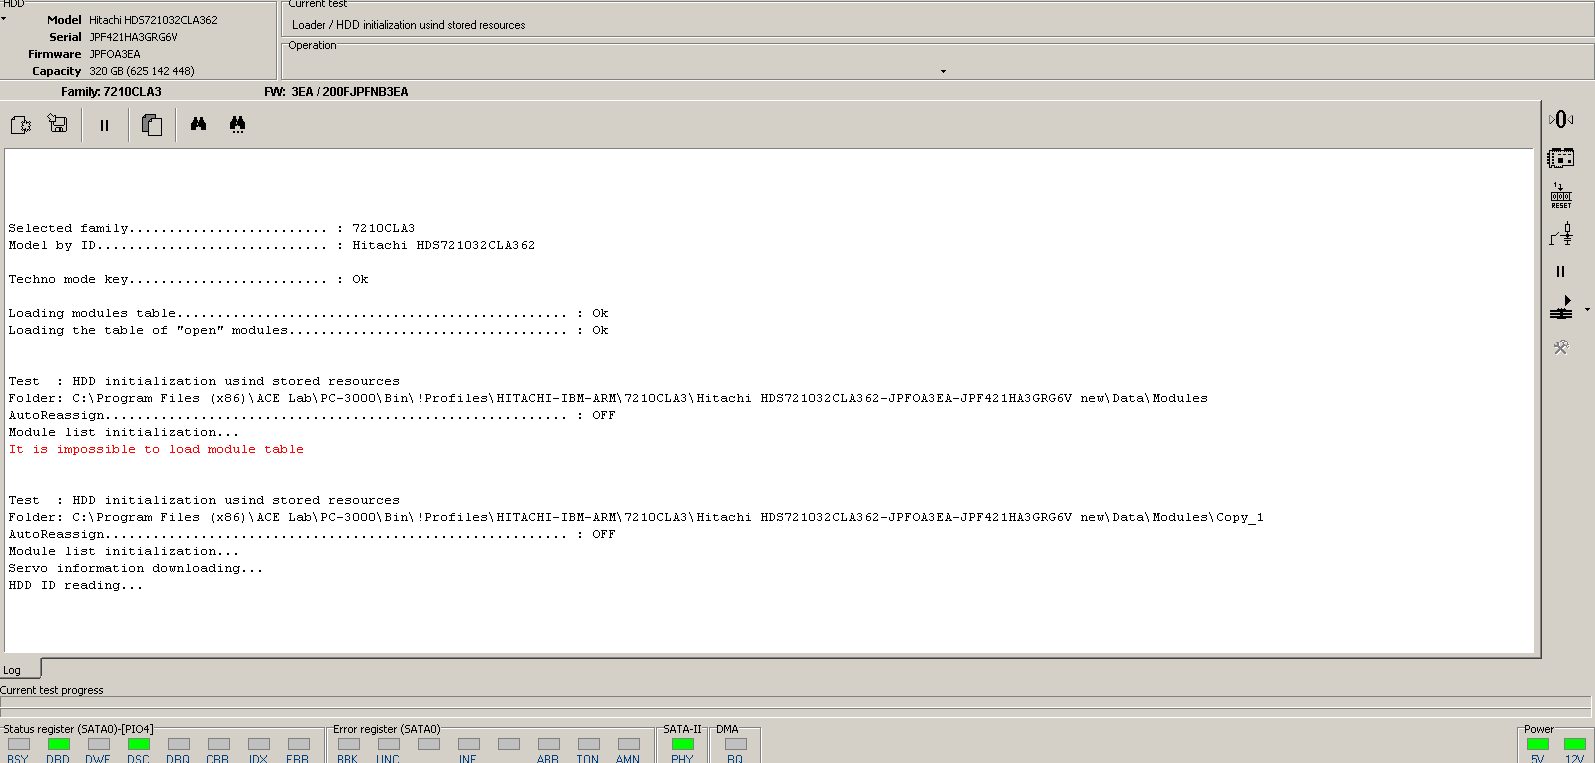This screenshot has height=763, width=1595.
Task: Click the Model value Hitachi HDS721032CLA362
Action: [x=153, y=20]
